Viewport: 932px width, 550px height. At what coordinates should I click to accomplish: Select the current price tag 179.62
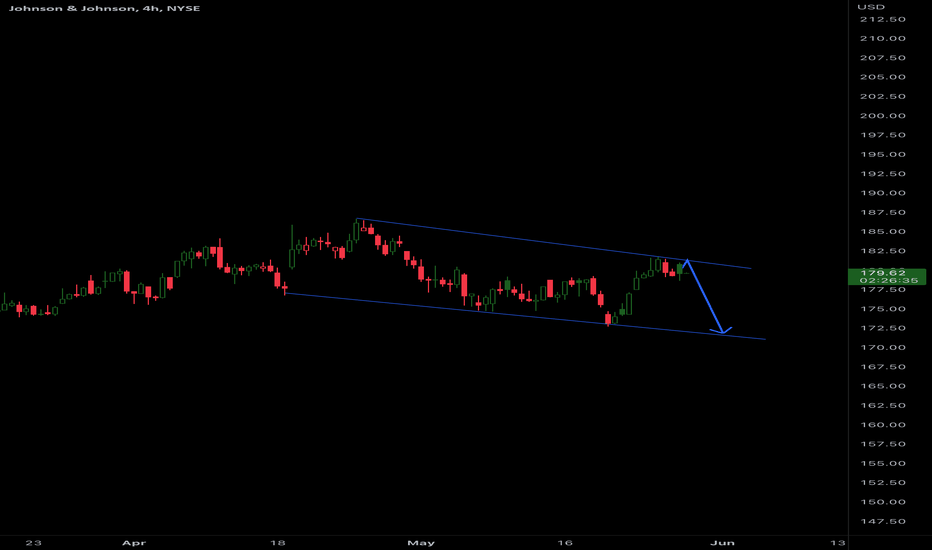click(x=883, y=273)
